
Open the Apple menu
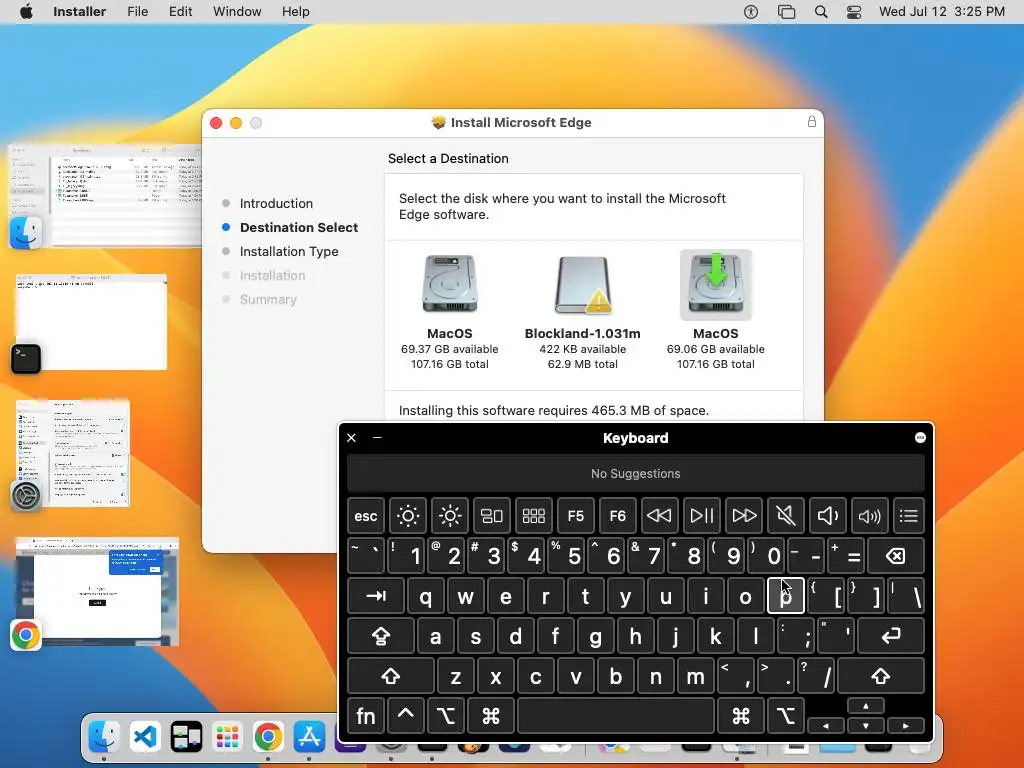pyautogui.click(x=26, y=12)
